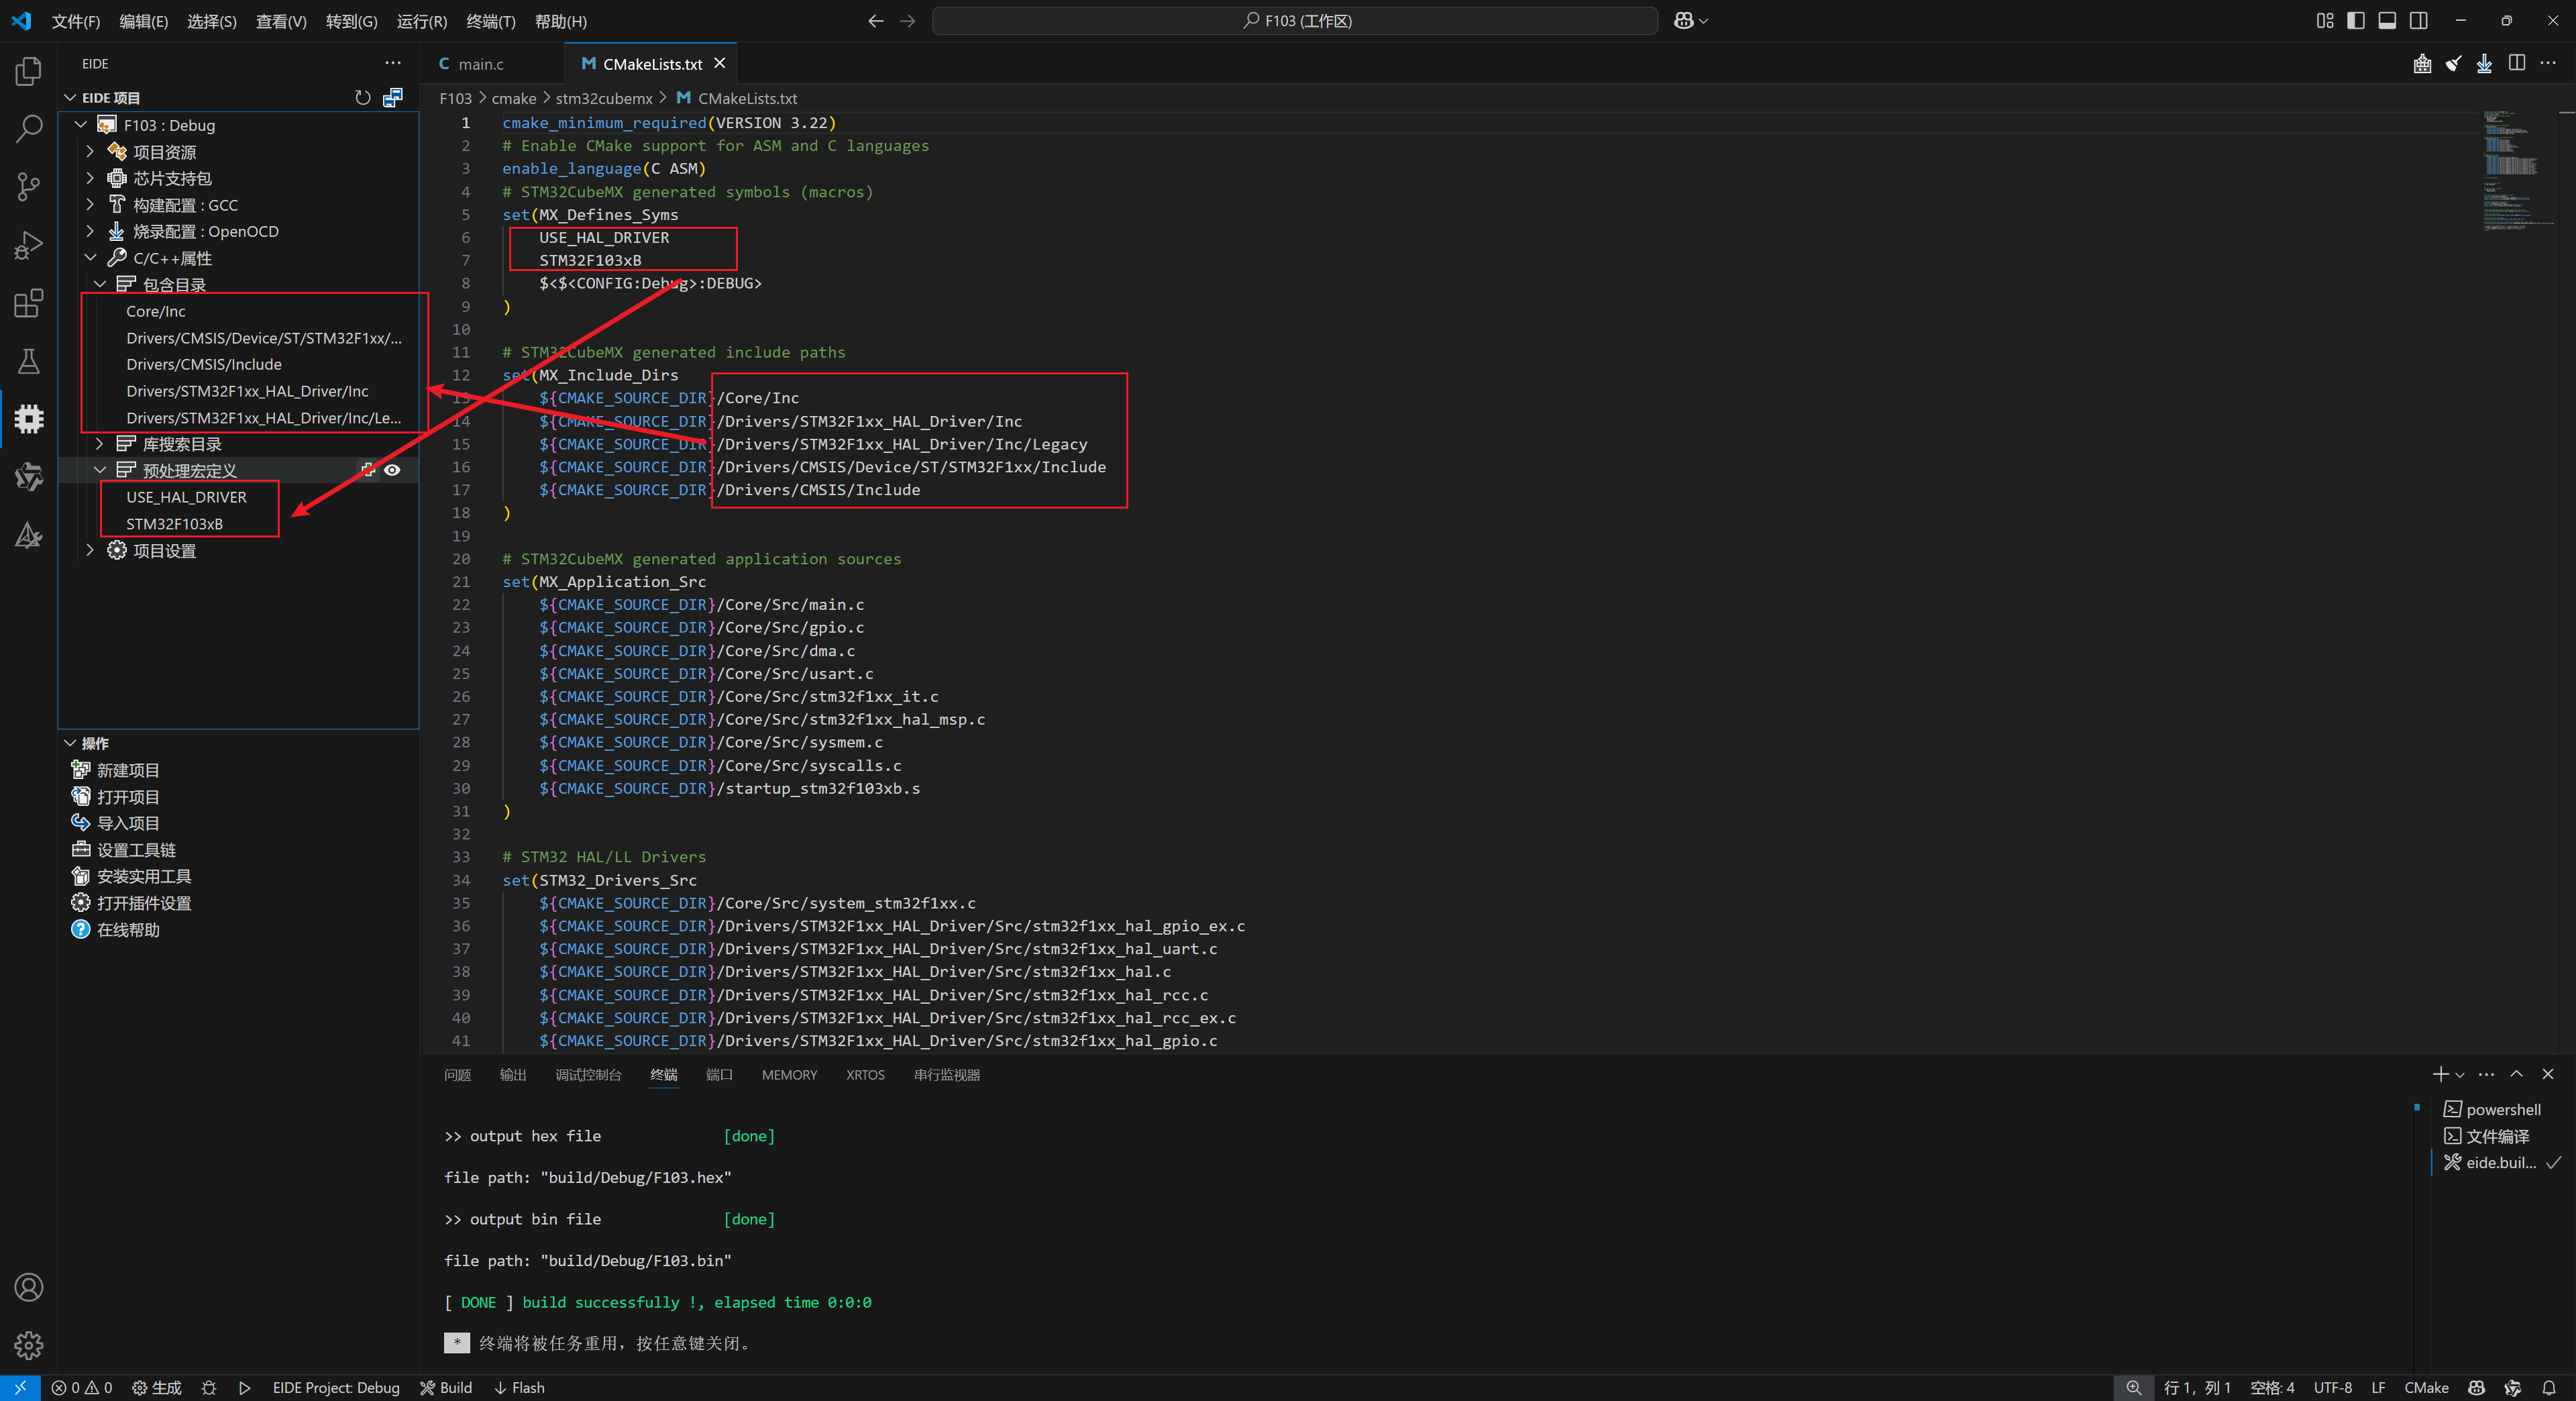The height and width of the screenshot is (1401, 2576).
Task: Toggle eye icon on 预处理宏定义 row
Action: [393, 470]
